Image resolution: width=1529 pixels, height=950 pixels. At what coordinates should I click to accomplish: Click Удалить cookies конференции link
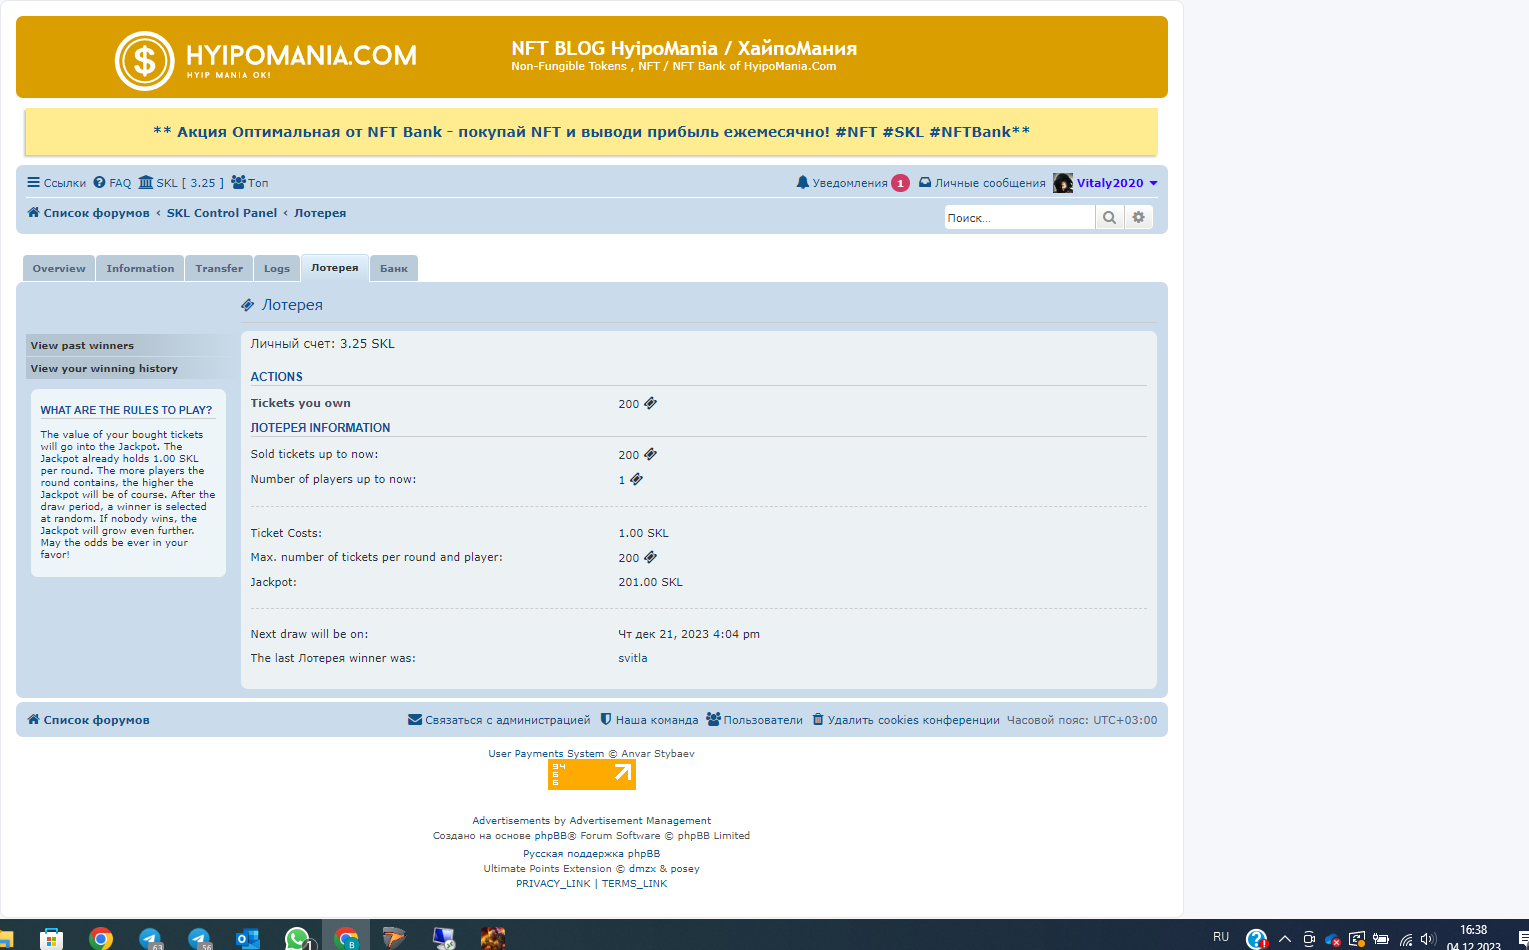pos(913,720)
